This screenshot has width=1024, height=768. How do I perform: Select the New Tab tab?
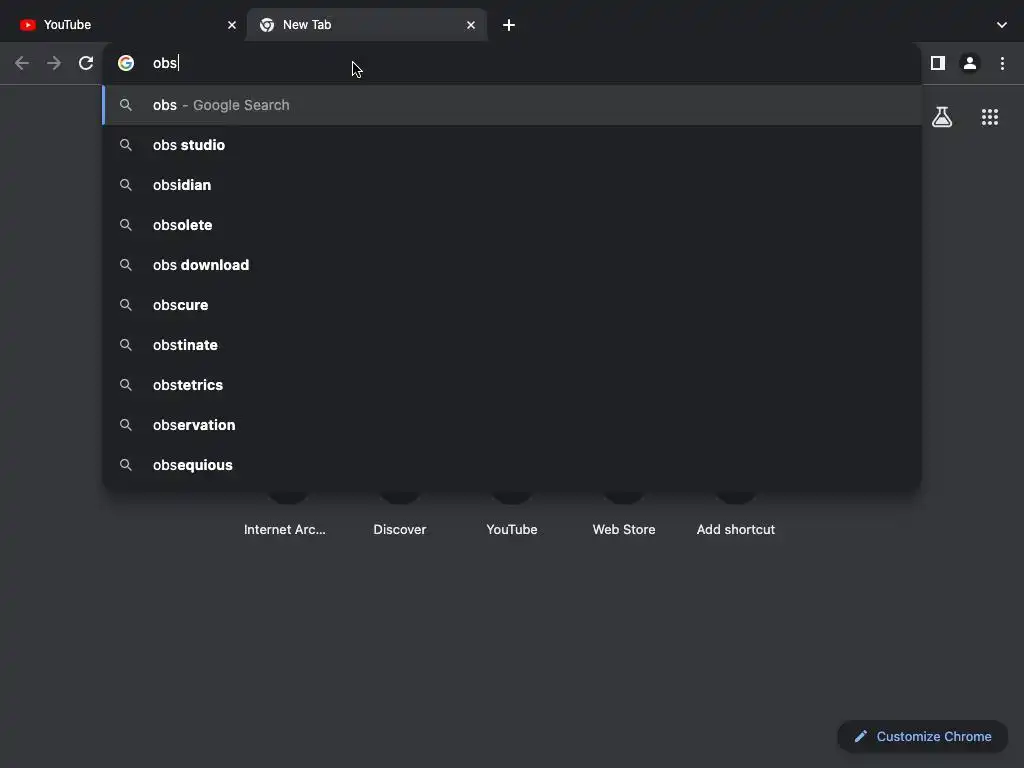pyautogui.click(x=366, y=25)
